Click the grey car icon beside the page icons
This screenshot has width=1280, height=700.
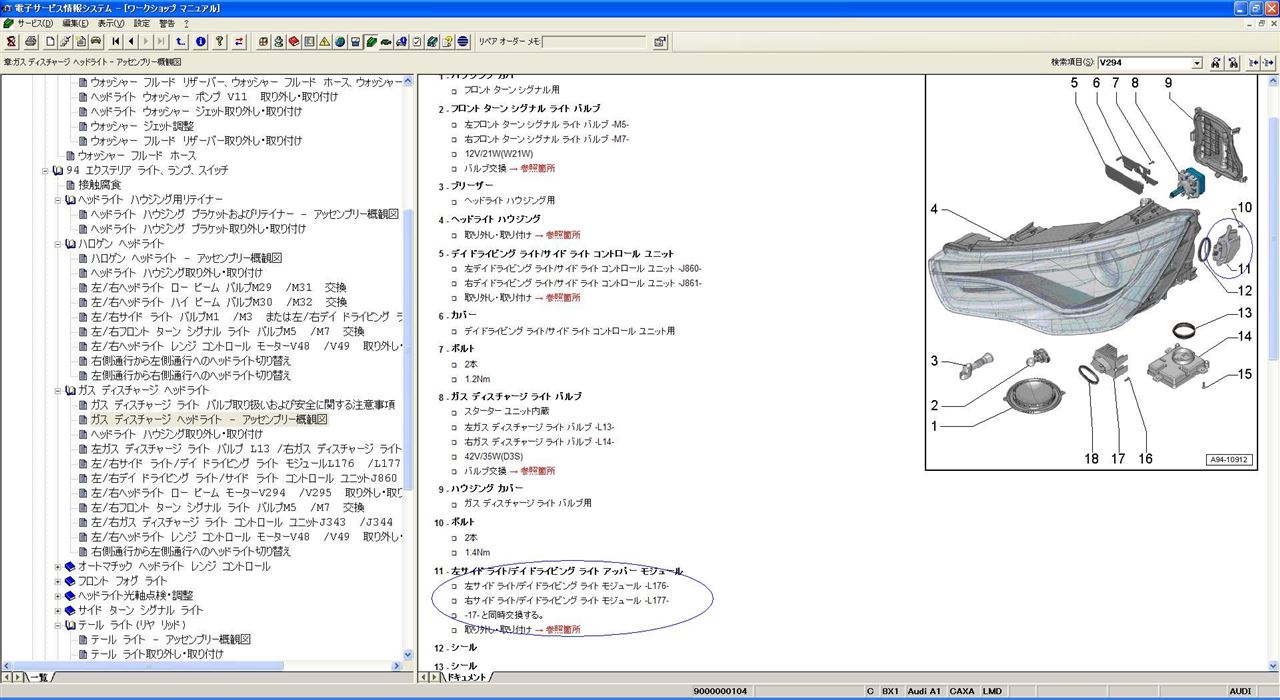96,42
